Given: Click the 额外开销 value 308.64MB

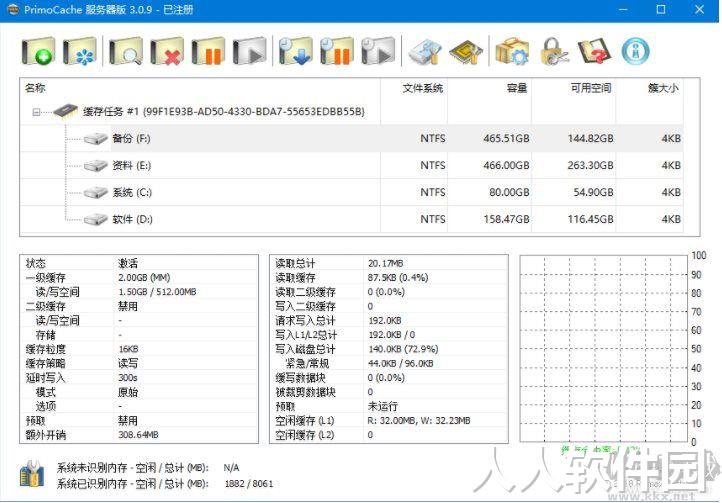Looking at the screenshot, I should (138, 435).
